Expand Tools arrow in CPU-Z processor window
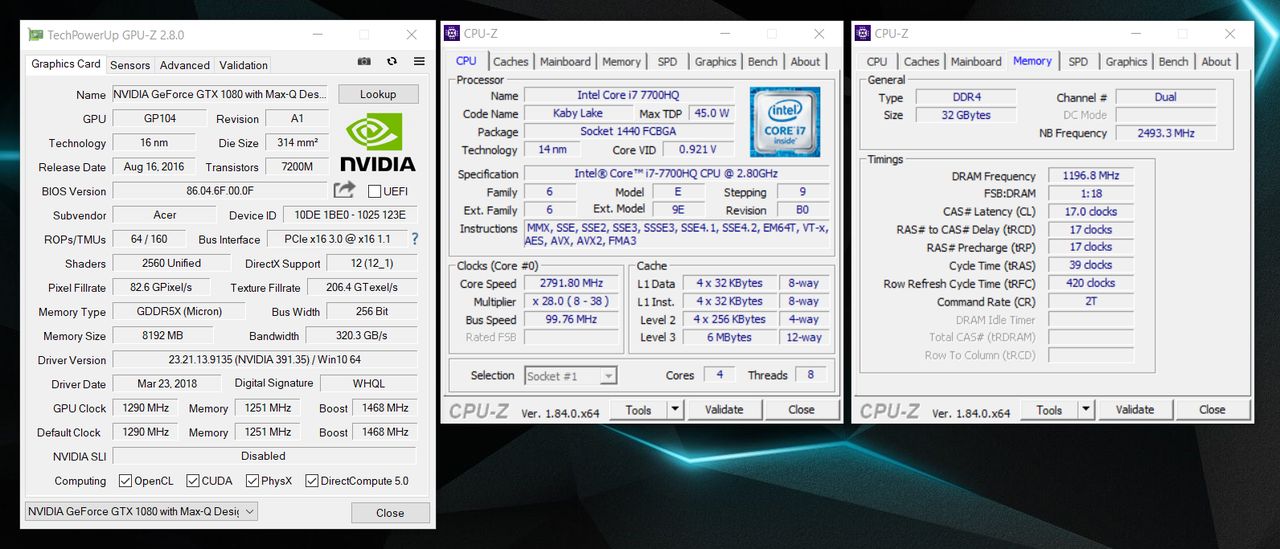Viewport: 1280px width, 549px height. tap(675, 409)
